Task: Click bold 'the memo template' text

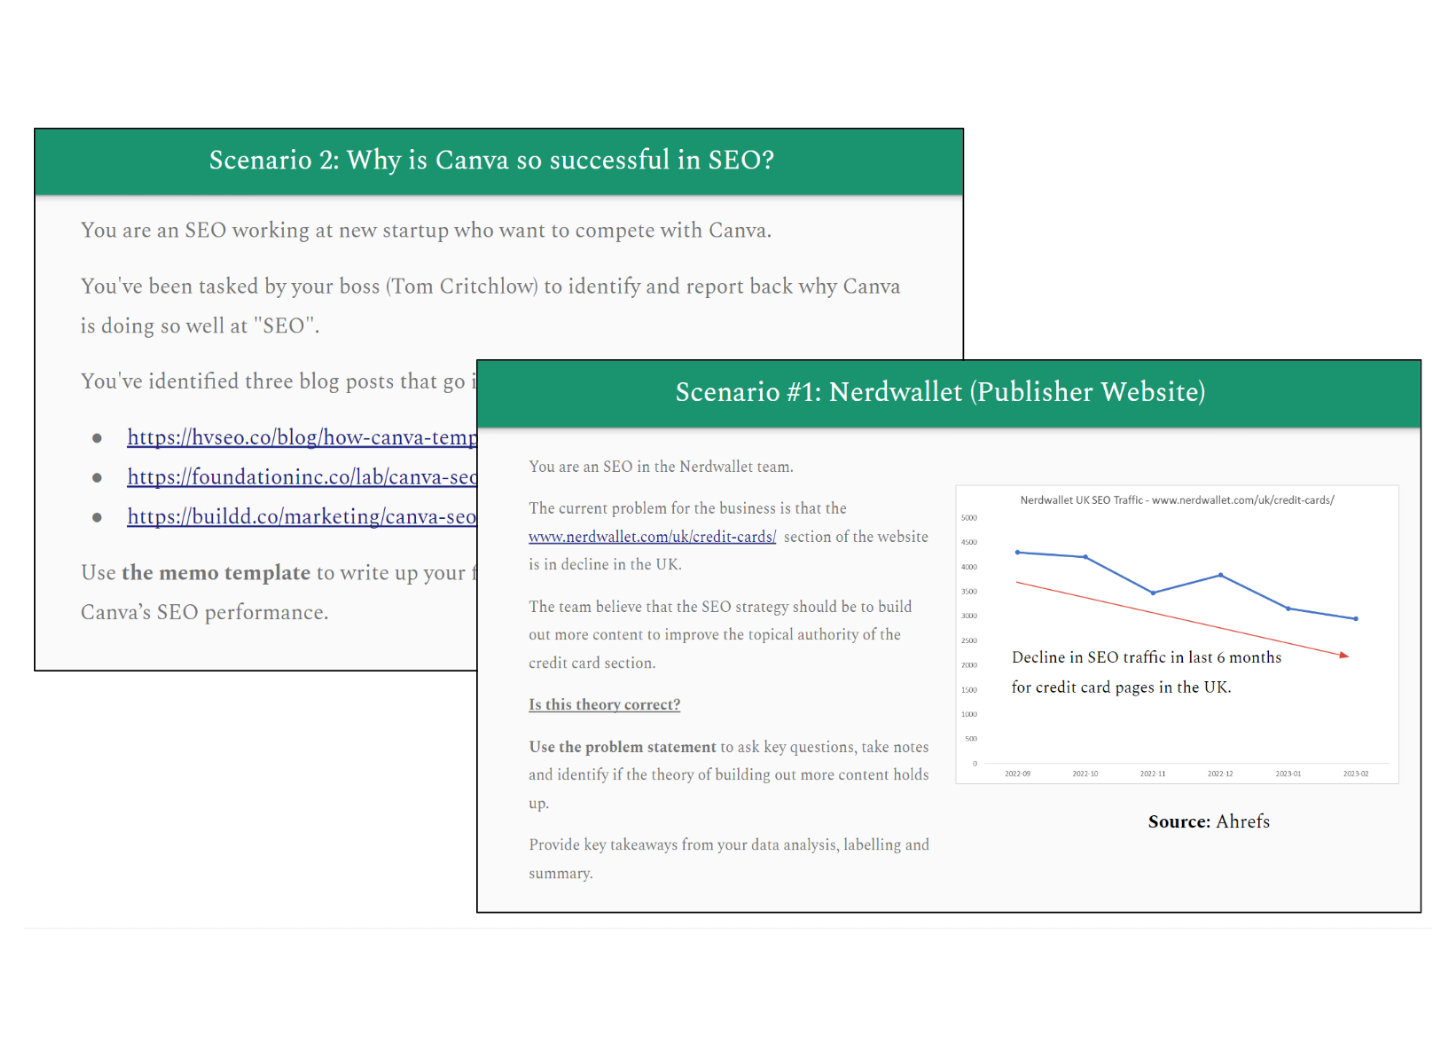Action: pos(216,573)
